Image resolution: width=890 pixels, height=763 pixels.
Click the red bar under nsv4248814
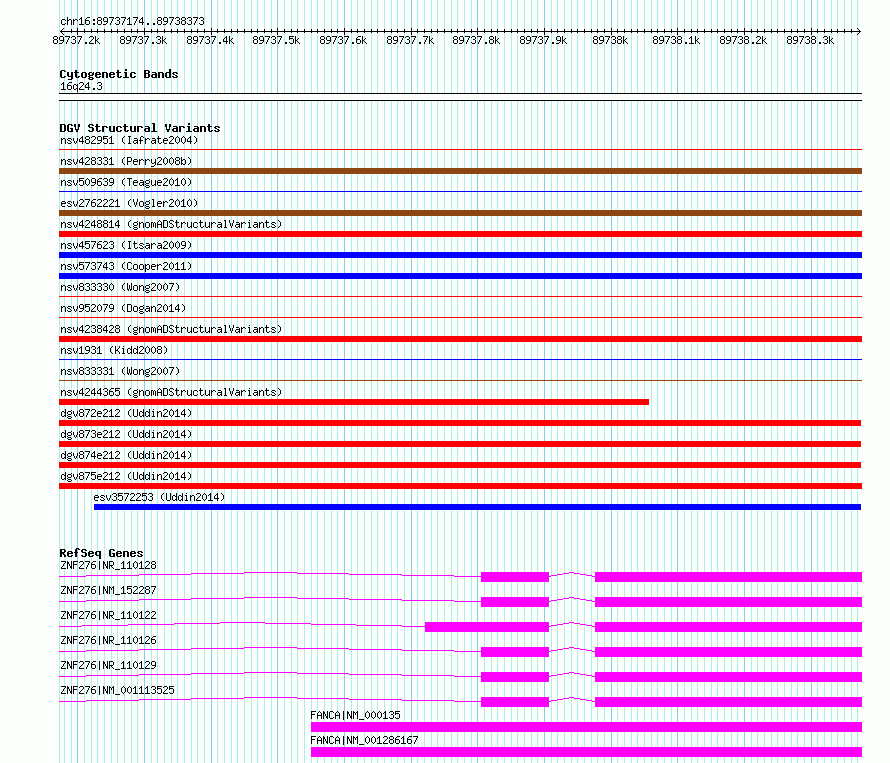point(460,234)
